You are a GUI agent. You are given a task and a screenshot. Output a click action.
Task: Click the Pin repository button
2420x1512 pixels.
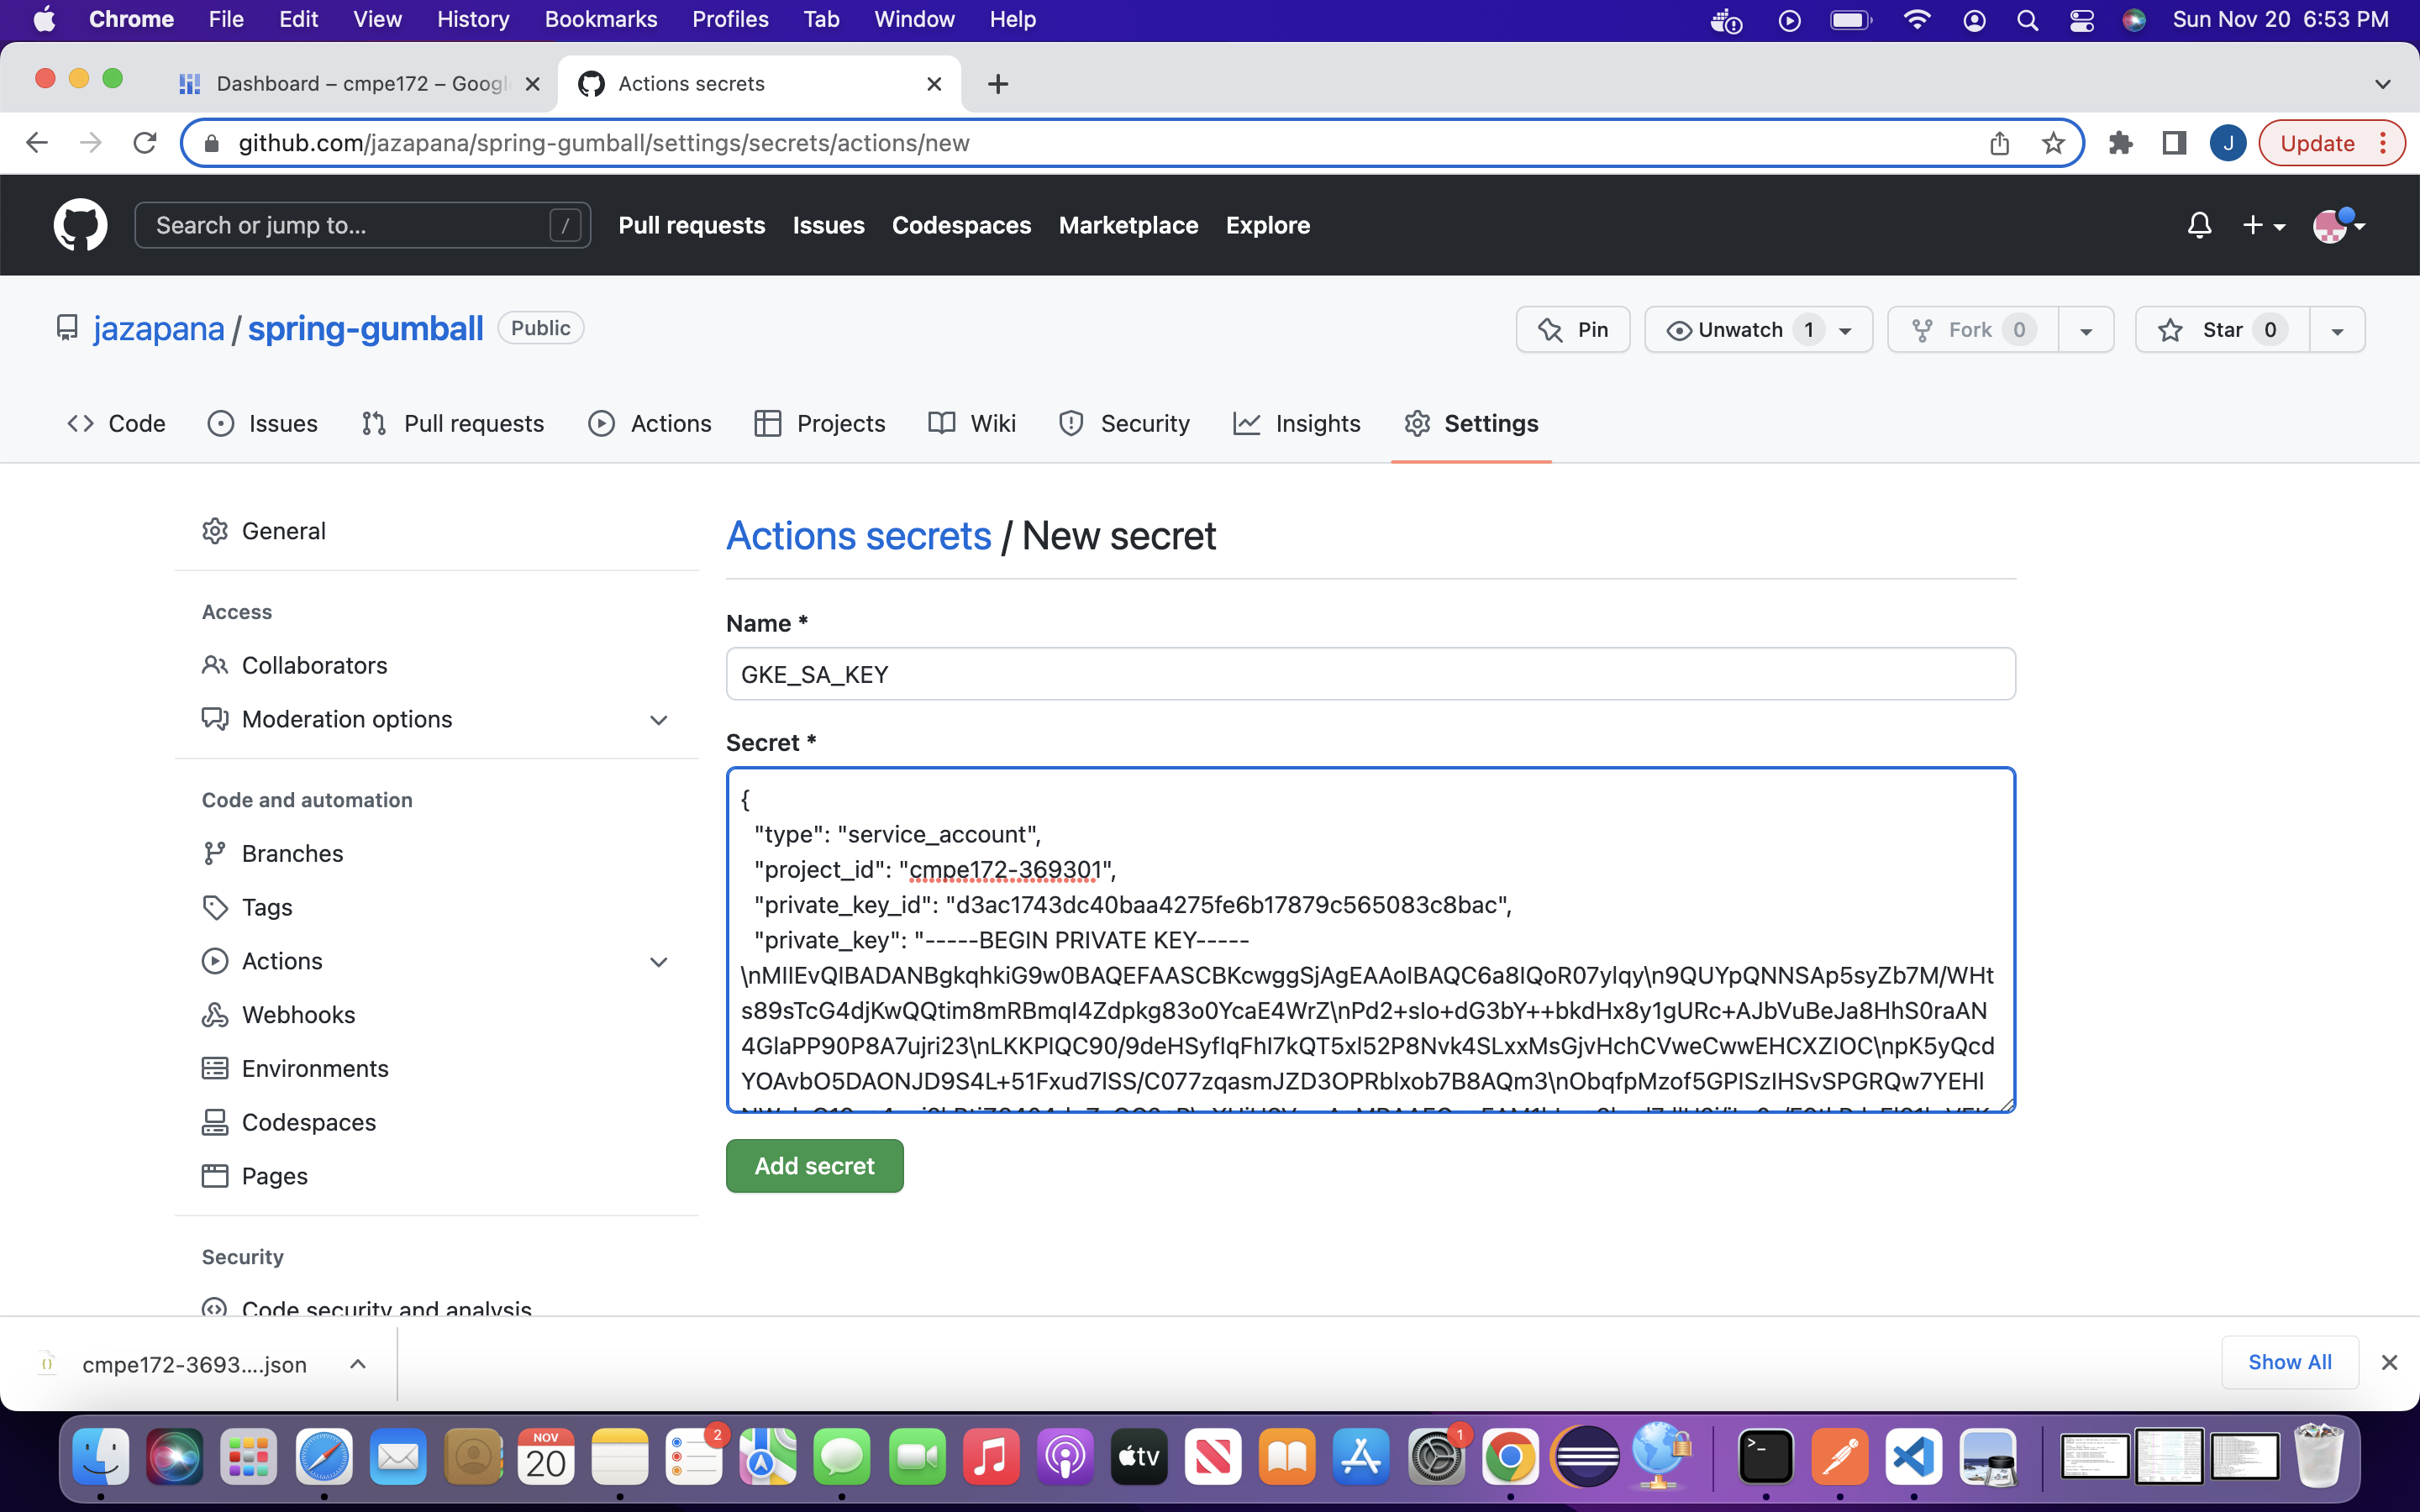[1573, 330]
